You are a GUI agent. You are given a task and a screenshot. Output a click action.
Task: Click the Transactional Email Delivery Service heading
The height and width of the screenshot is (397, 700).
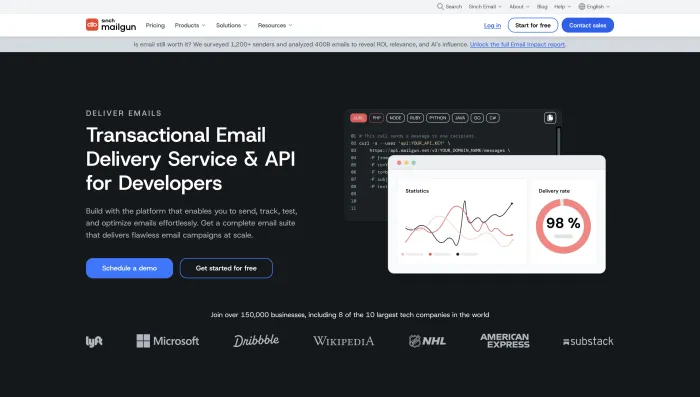(191, 159)
